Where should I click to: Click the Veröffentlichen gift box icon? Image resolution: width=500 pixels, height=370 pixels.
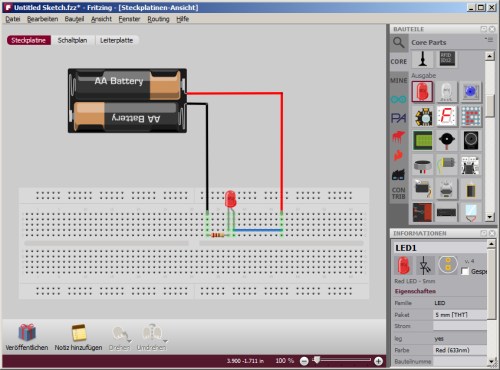tap(27, 332)
